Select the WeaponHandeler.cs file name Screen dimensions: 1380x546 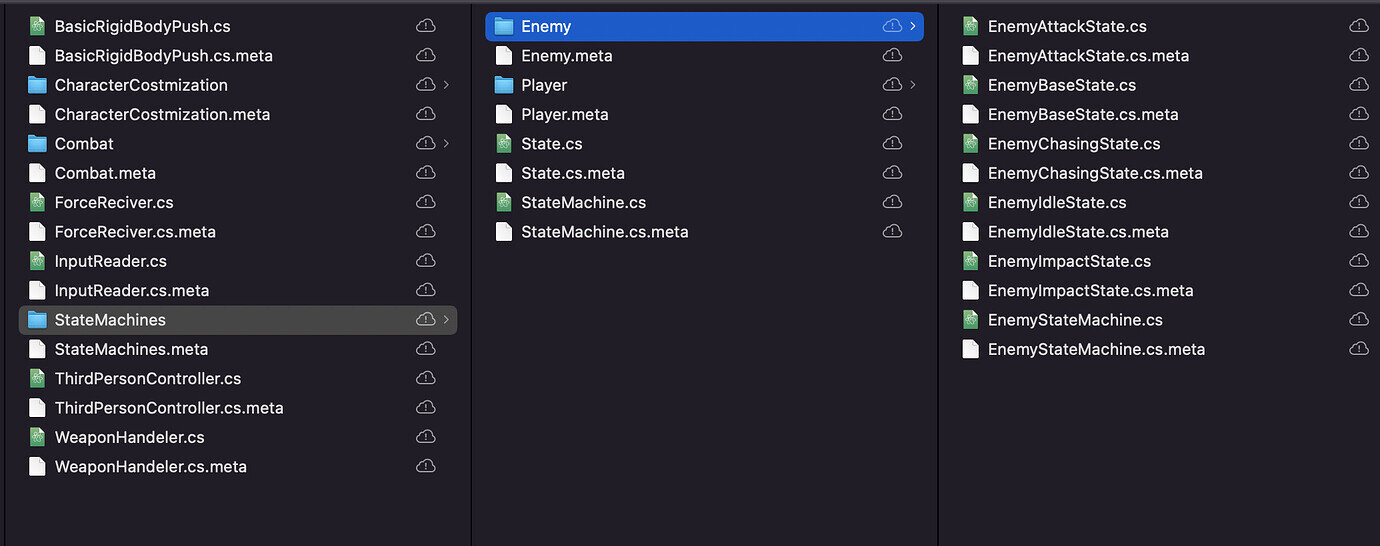[130, 437]
